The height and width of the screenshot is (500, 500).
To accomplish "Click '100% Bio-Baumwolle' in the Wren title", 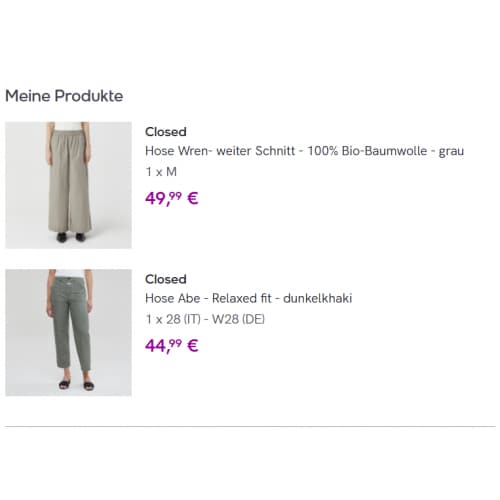I will point(367,151).
